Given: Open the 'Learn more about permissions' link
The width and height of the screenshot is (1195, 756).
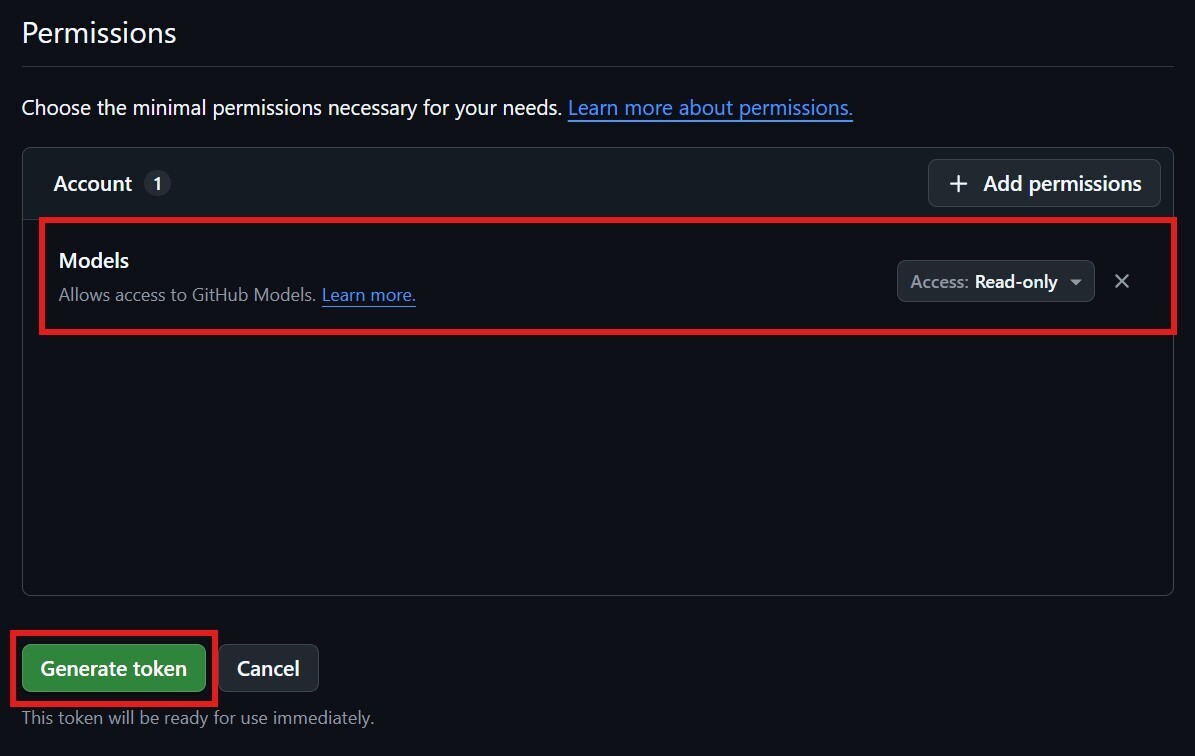Looking at the screenshot, I should click(710, 108).
